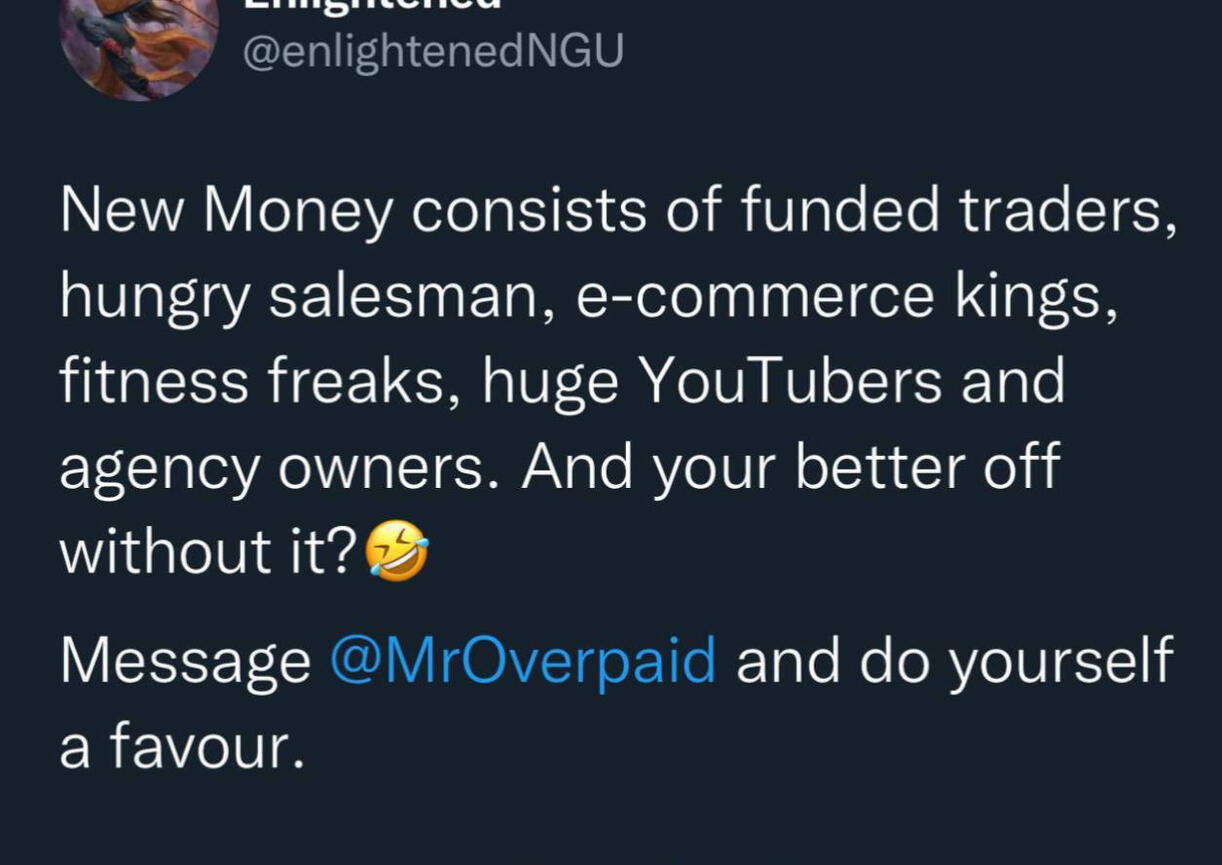Screen dimensions: 1222x865
Task: Click the empty area right of the handle
Action: click(x=900, y=50)
